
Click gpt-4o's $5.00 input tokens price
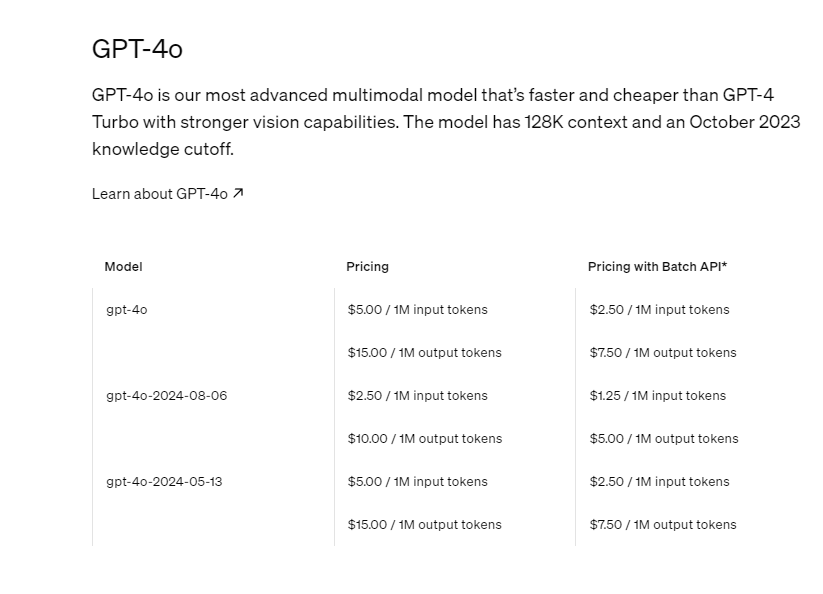pyautogui.click(x=417, y=310)
